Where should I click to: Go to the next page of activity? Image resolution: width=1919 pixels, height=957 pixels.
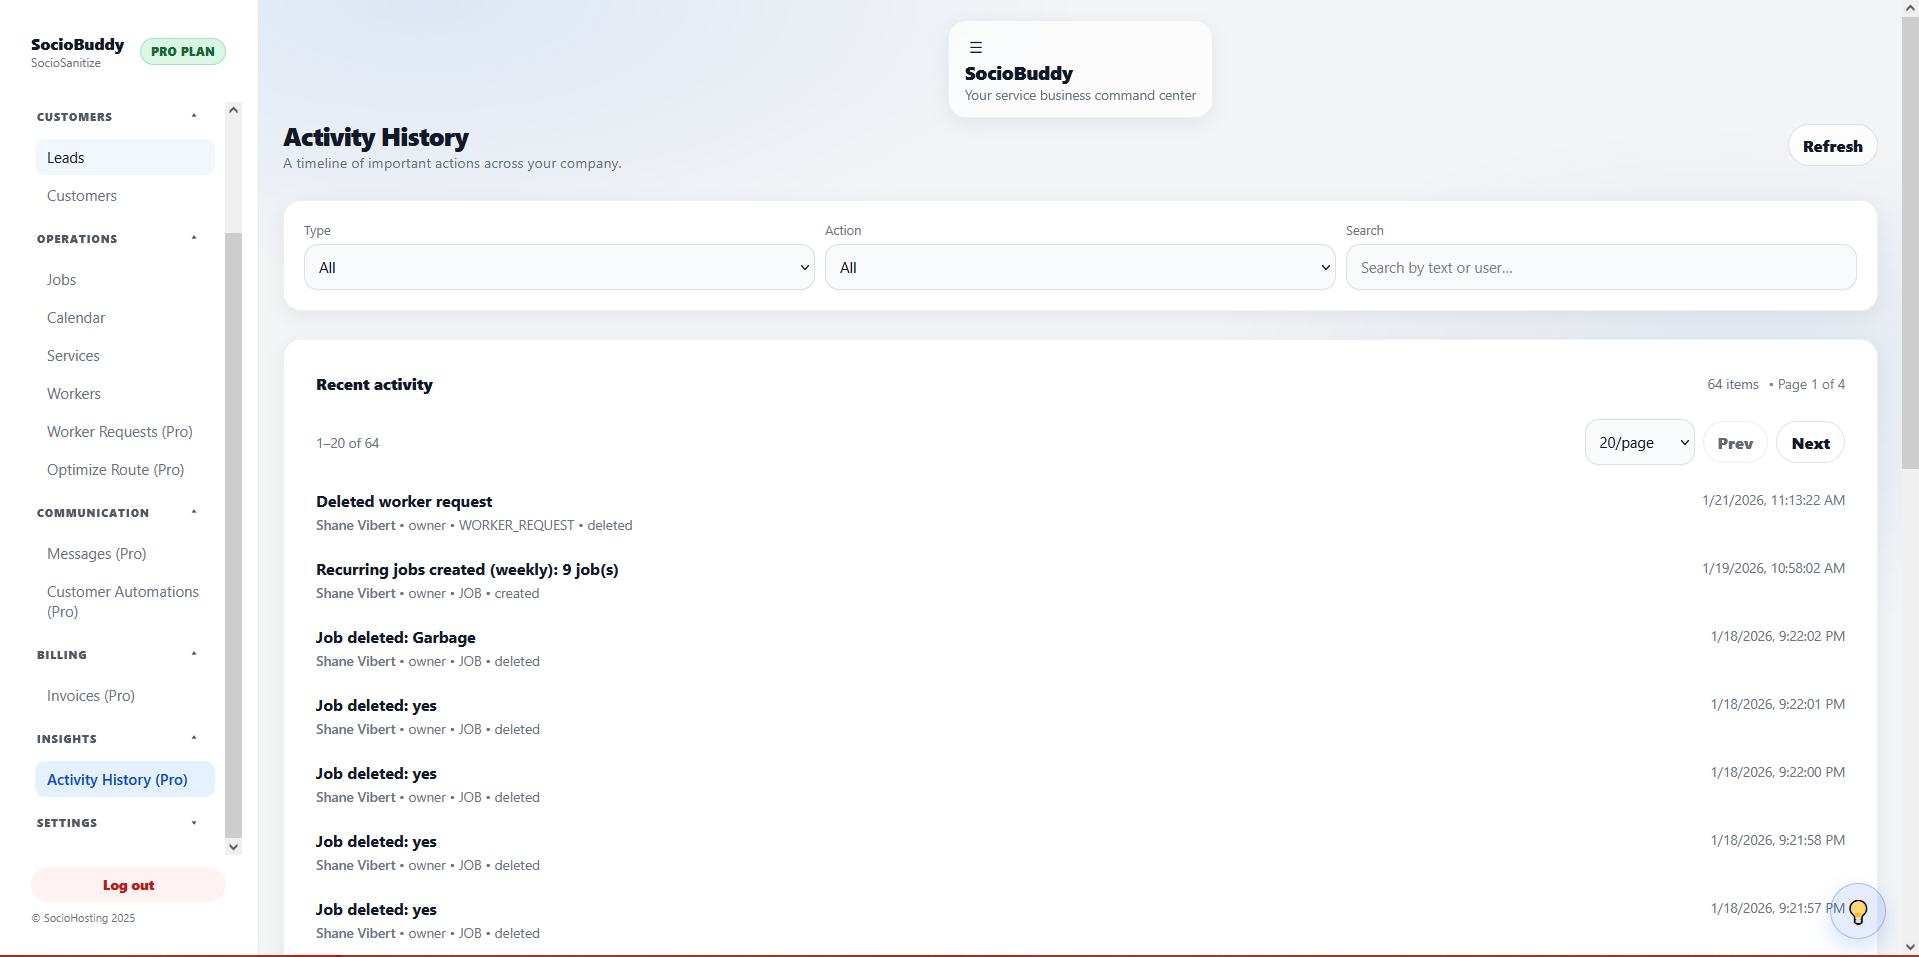coord(1809,442)
